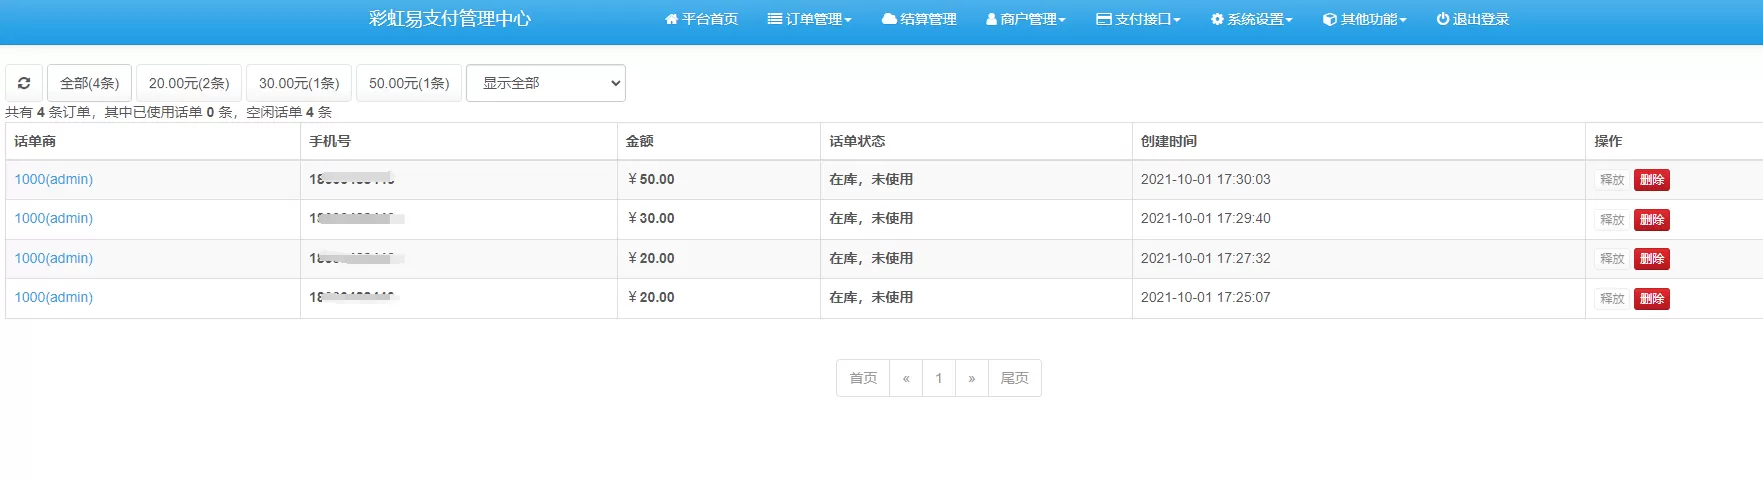Filter orders by 50.00元(1条)
This screenshot has height=480, width=1763.
pos(409,83)
